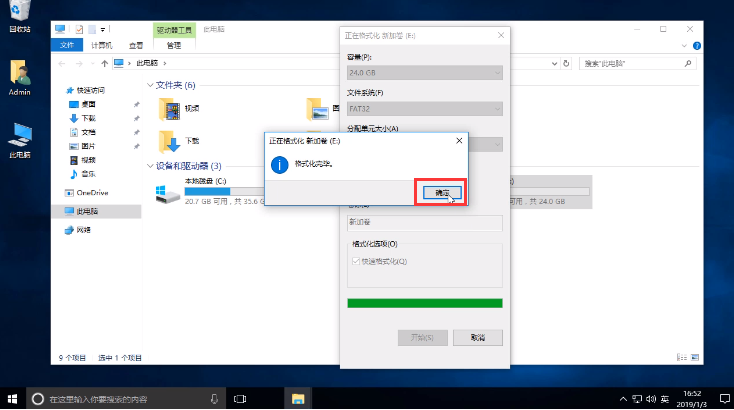734x410 pixels.
Task: Open the 文件系统 FAT32 dropdown
Action: pos(424,107)
